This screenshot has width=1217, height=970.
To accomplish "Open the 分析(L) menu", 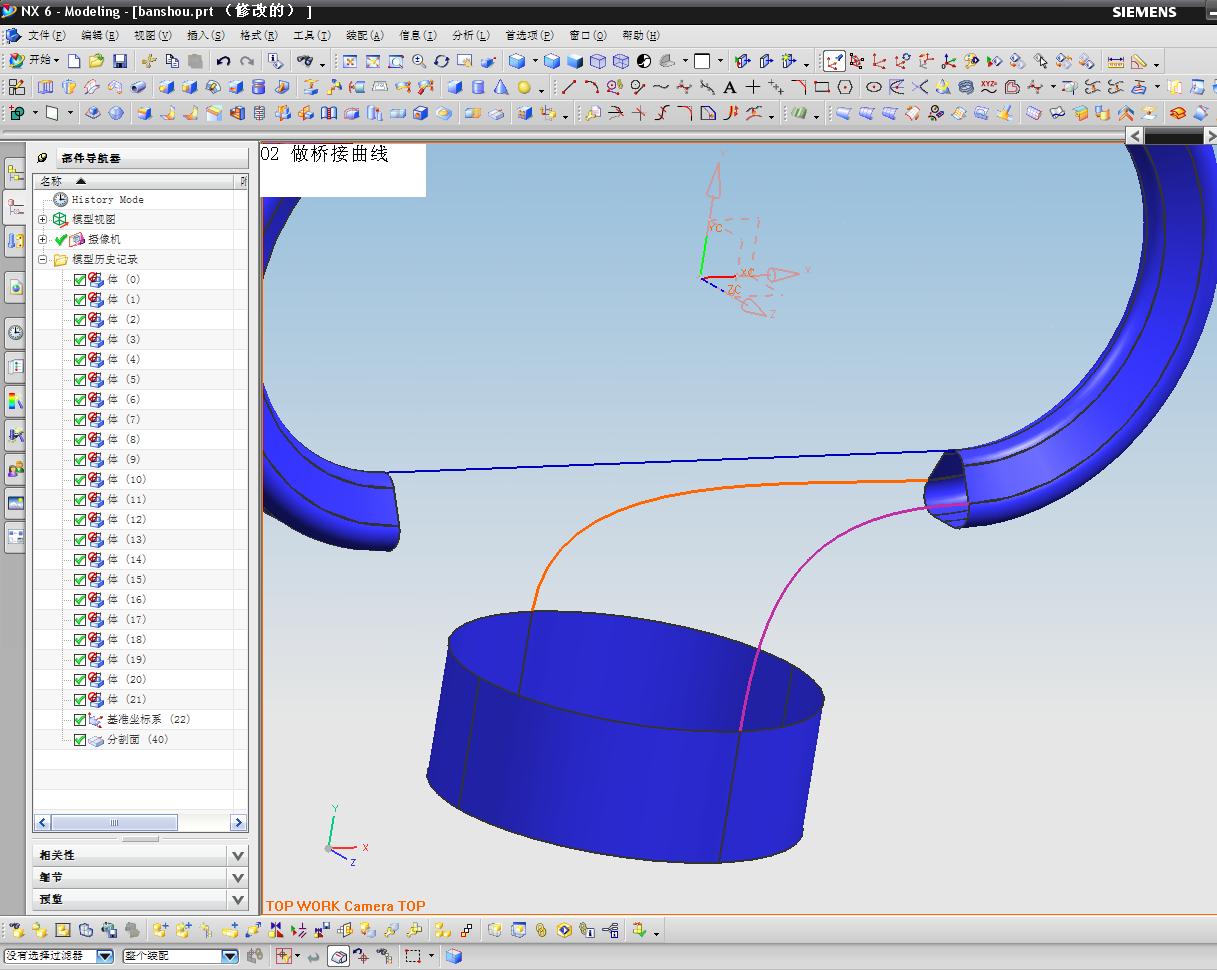I will pos(470,35).
